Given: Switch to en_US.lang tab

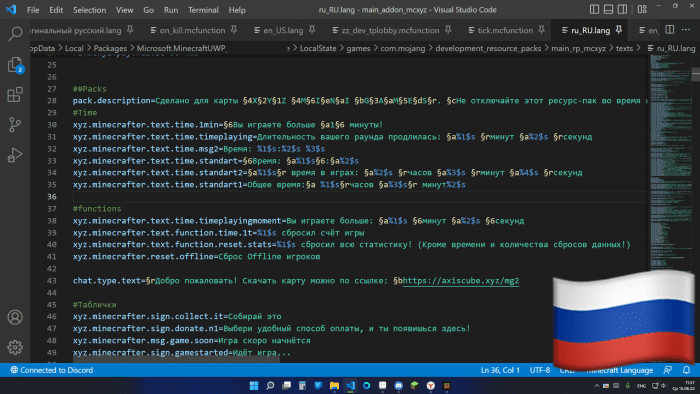Looking at the screenshot, I should [283, 30].
